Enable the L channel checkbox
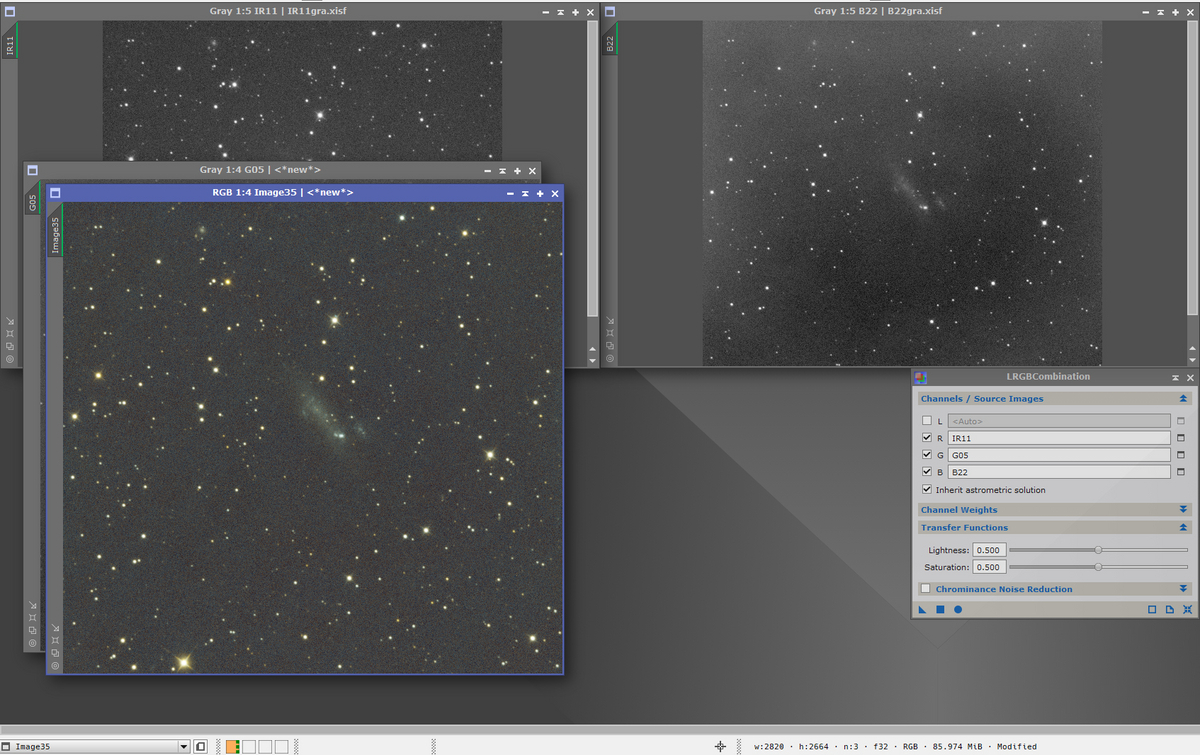This screenshot has width=1200, height=755. pos(926,421)
